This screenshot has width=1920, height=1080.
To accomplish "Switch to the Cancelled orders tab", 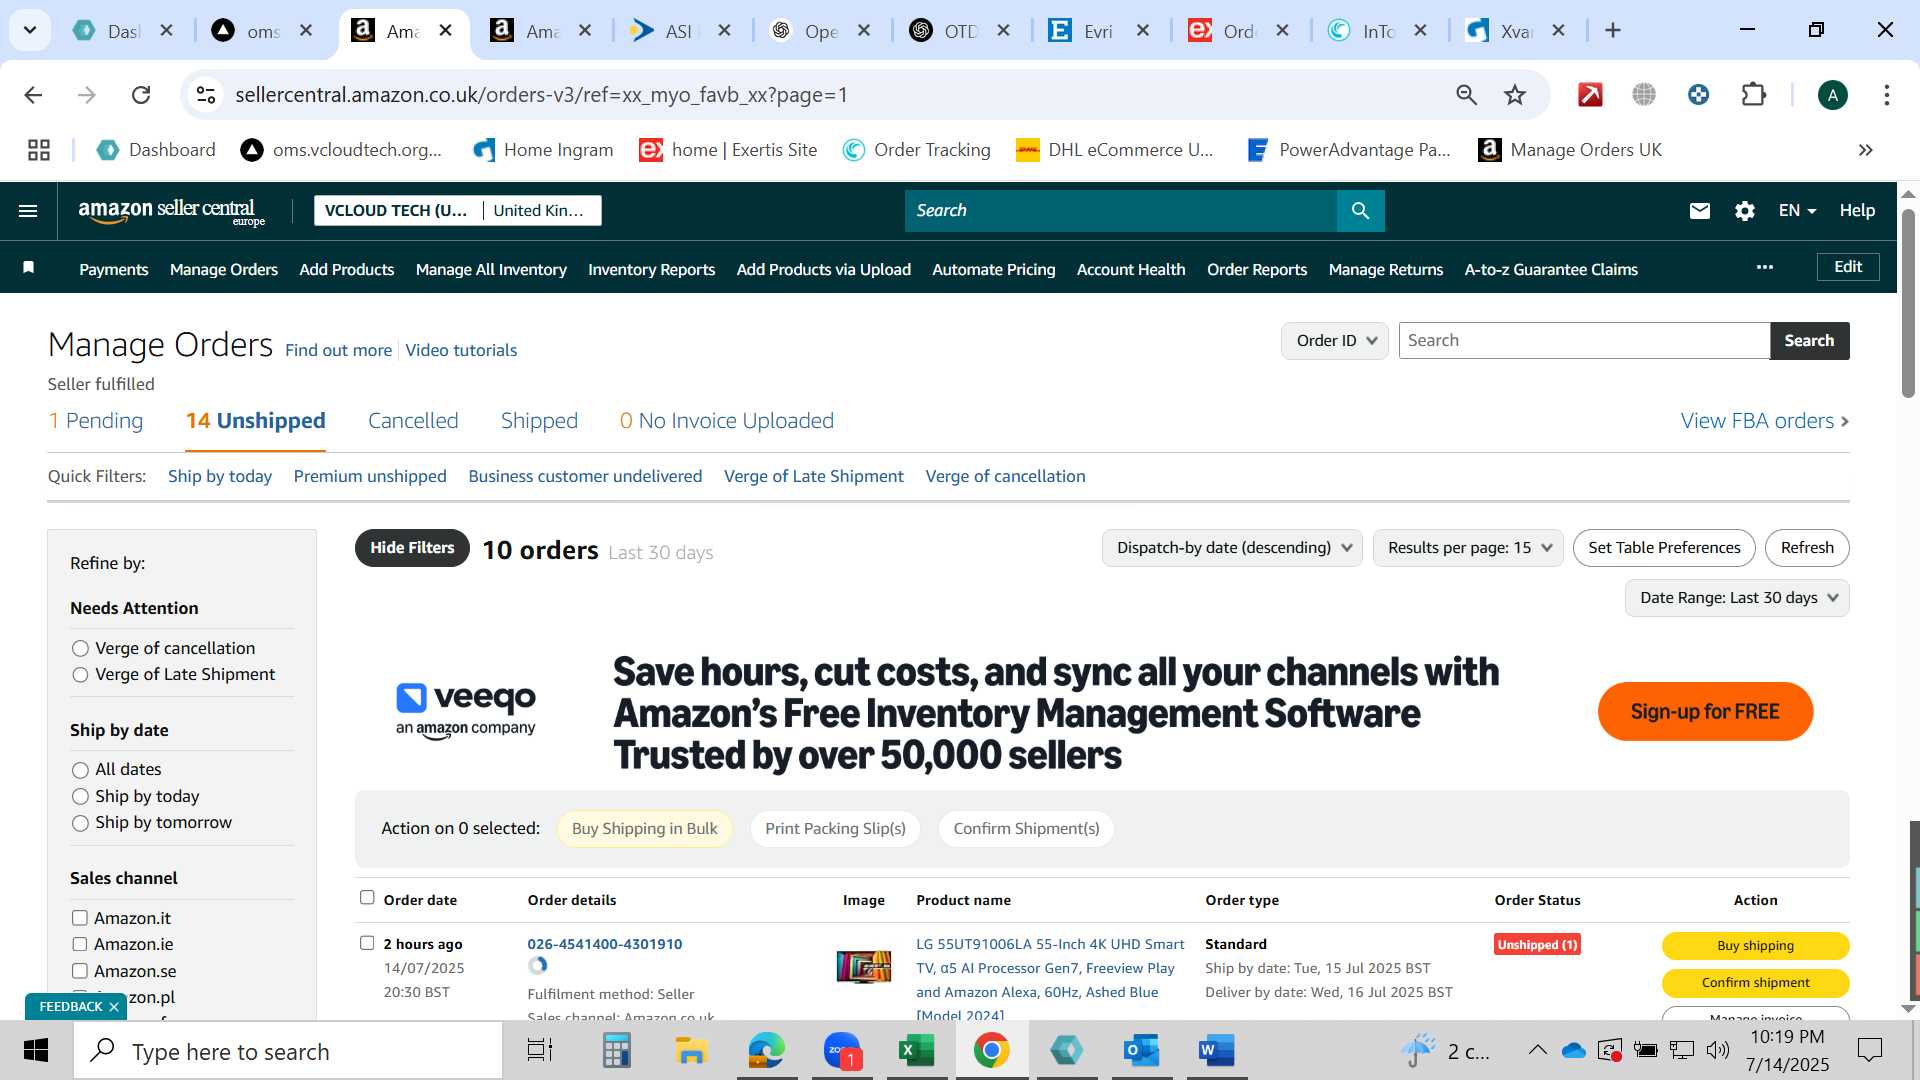I will [x=413, y=421].
